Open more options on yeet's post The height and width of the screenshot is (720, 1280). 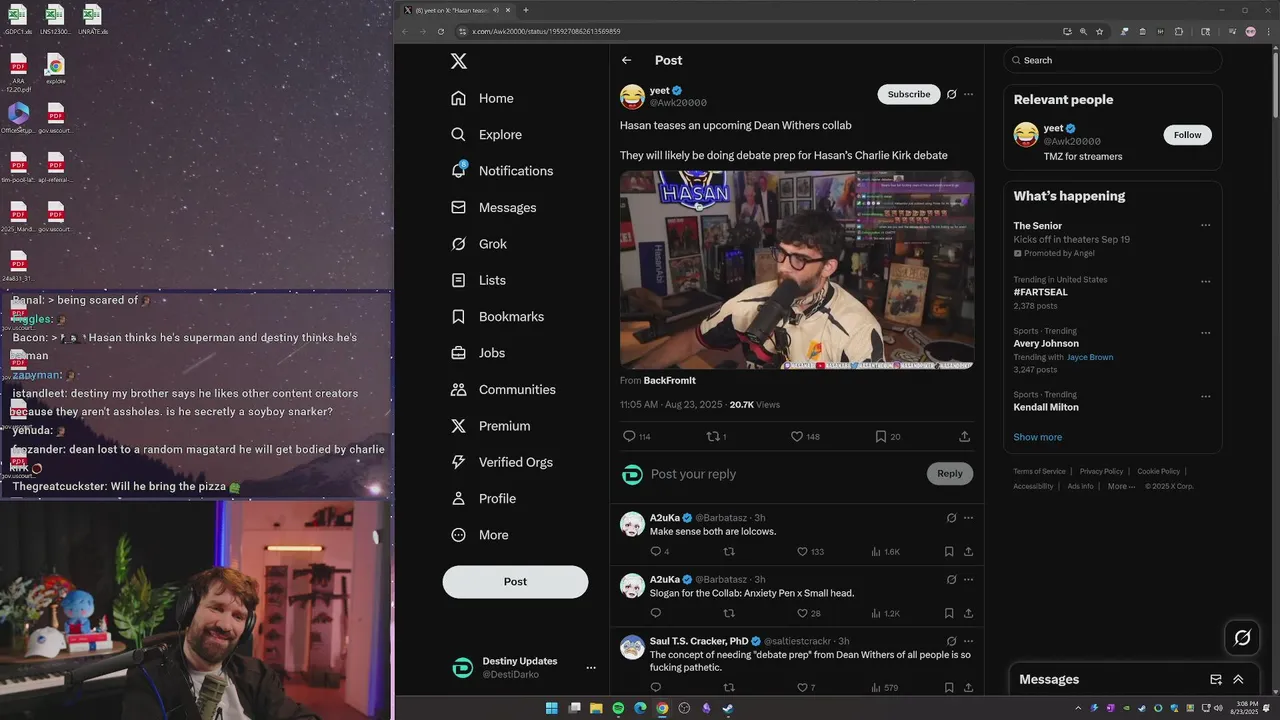[968, 94]
